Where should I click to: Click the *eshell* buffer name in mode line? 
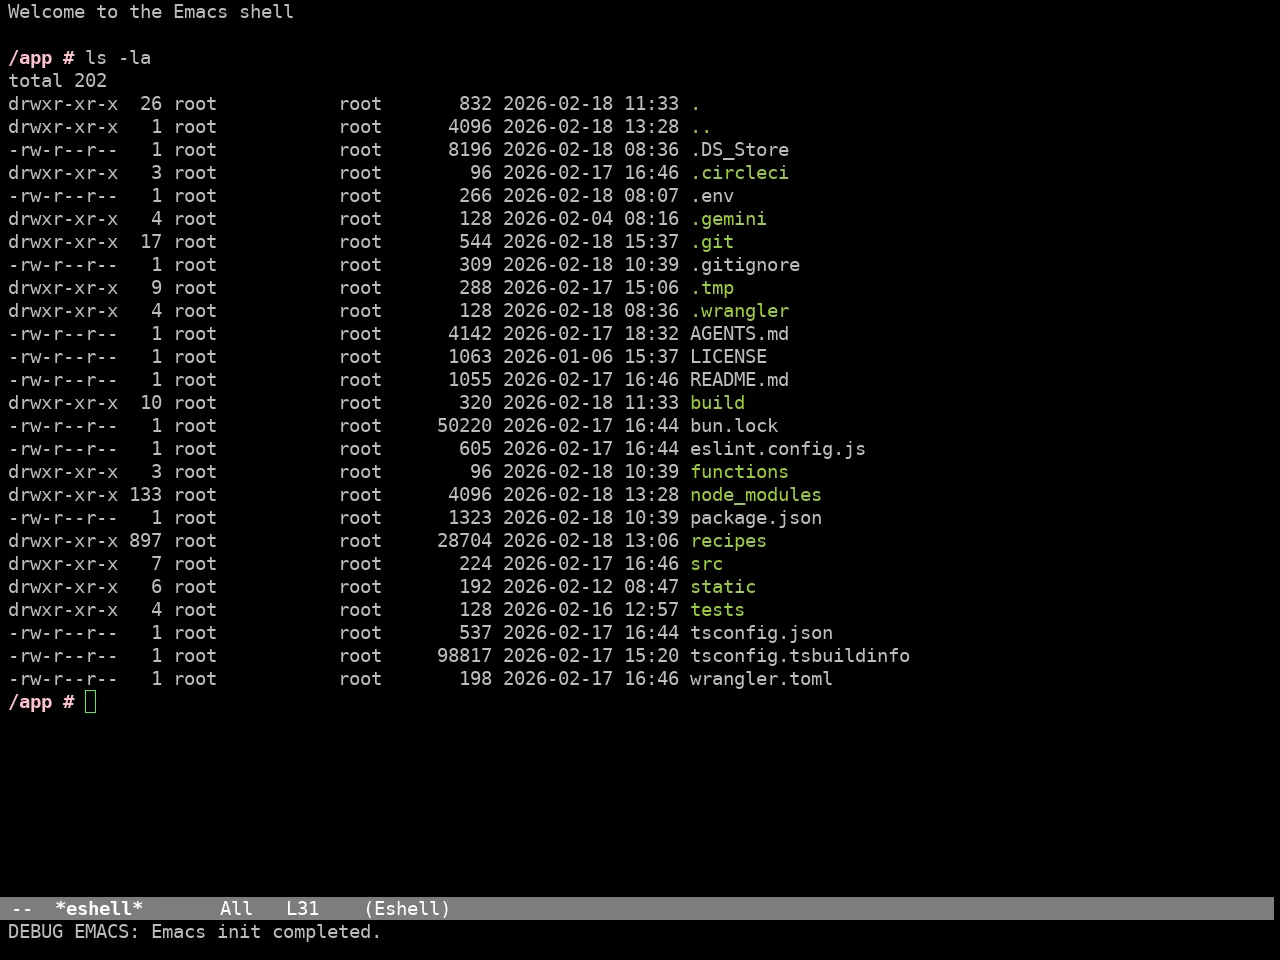click(99, 909)
